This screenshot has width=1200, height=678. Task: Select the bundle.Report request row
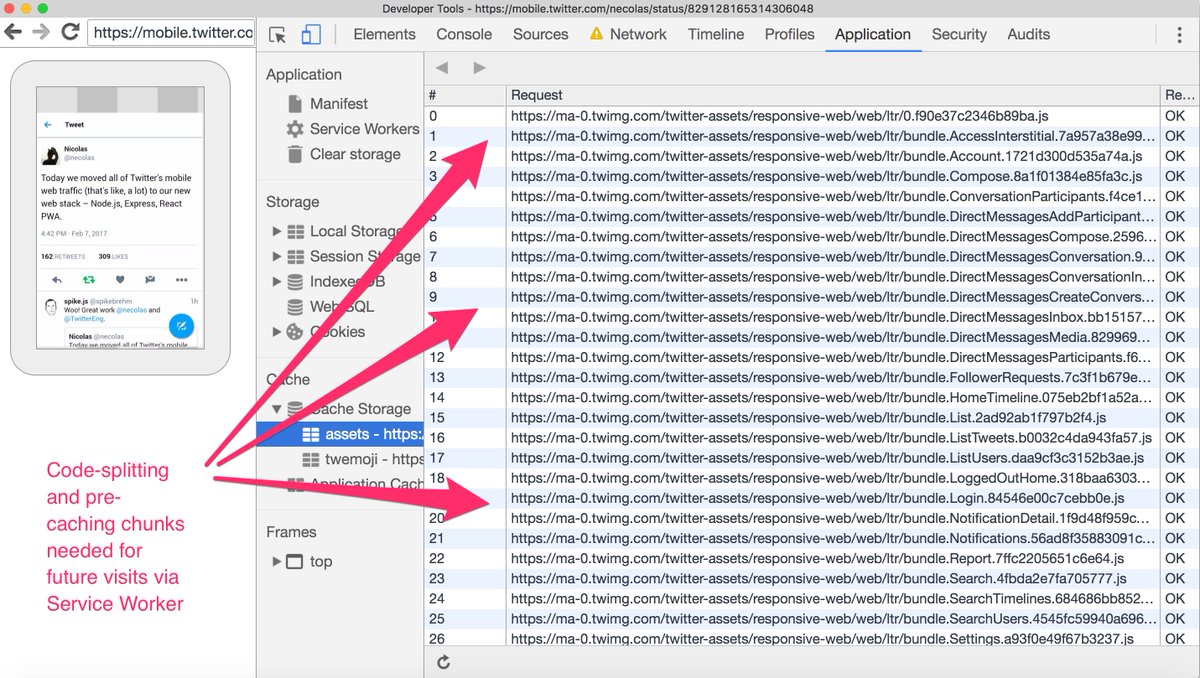(812, 558)
